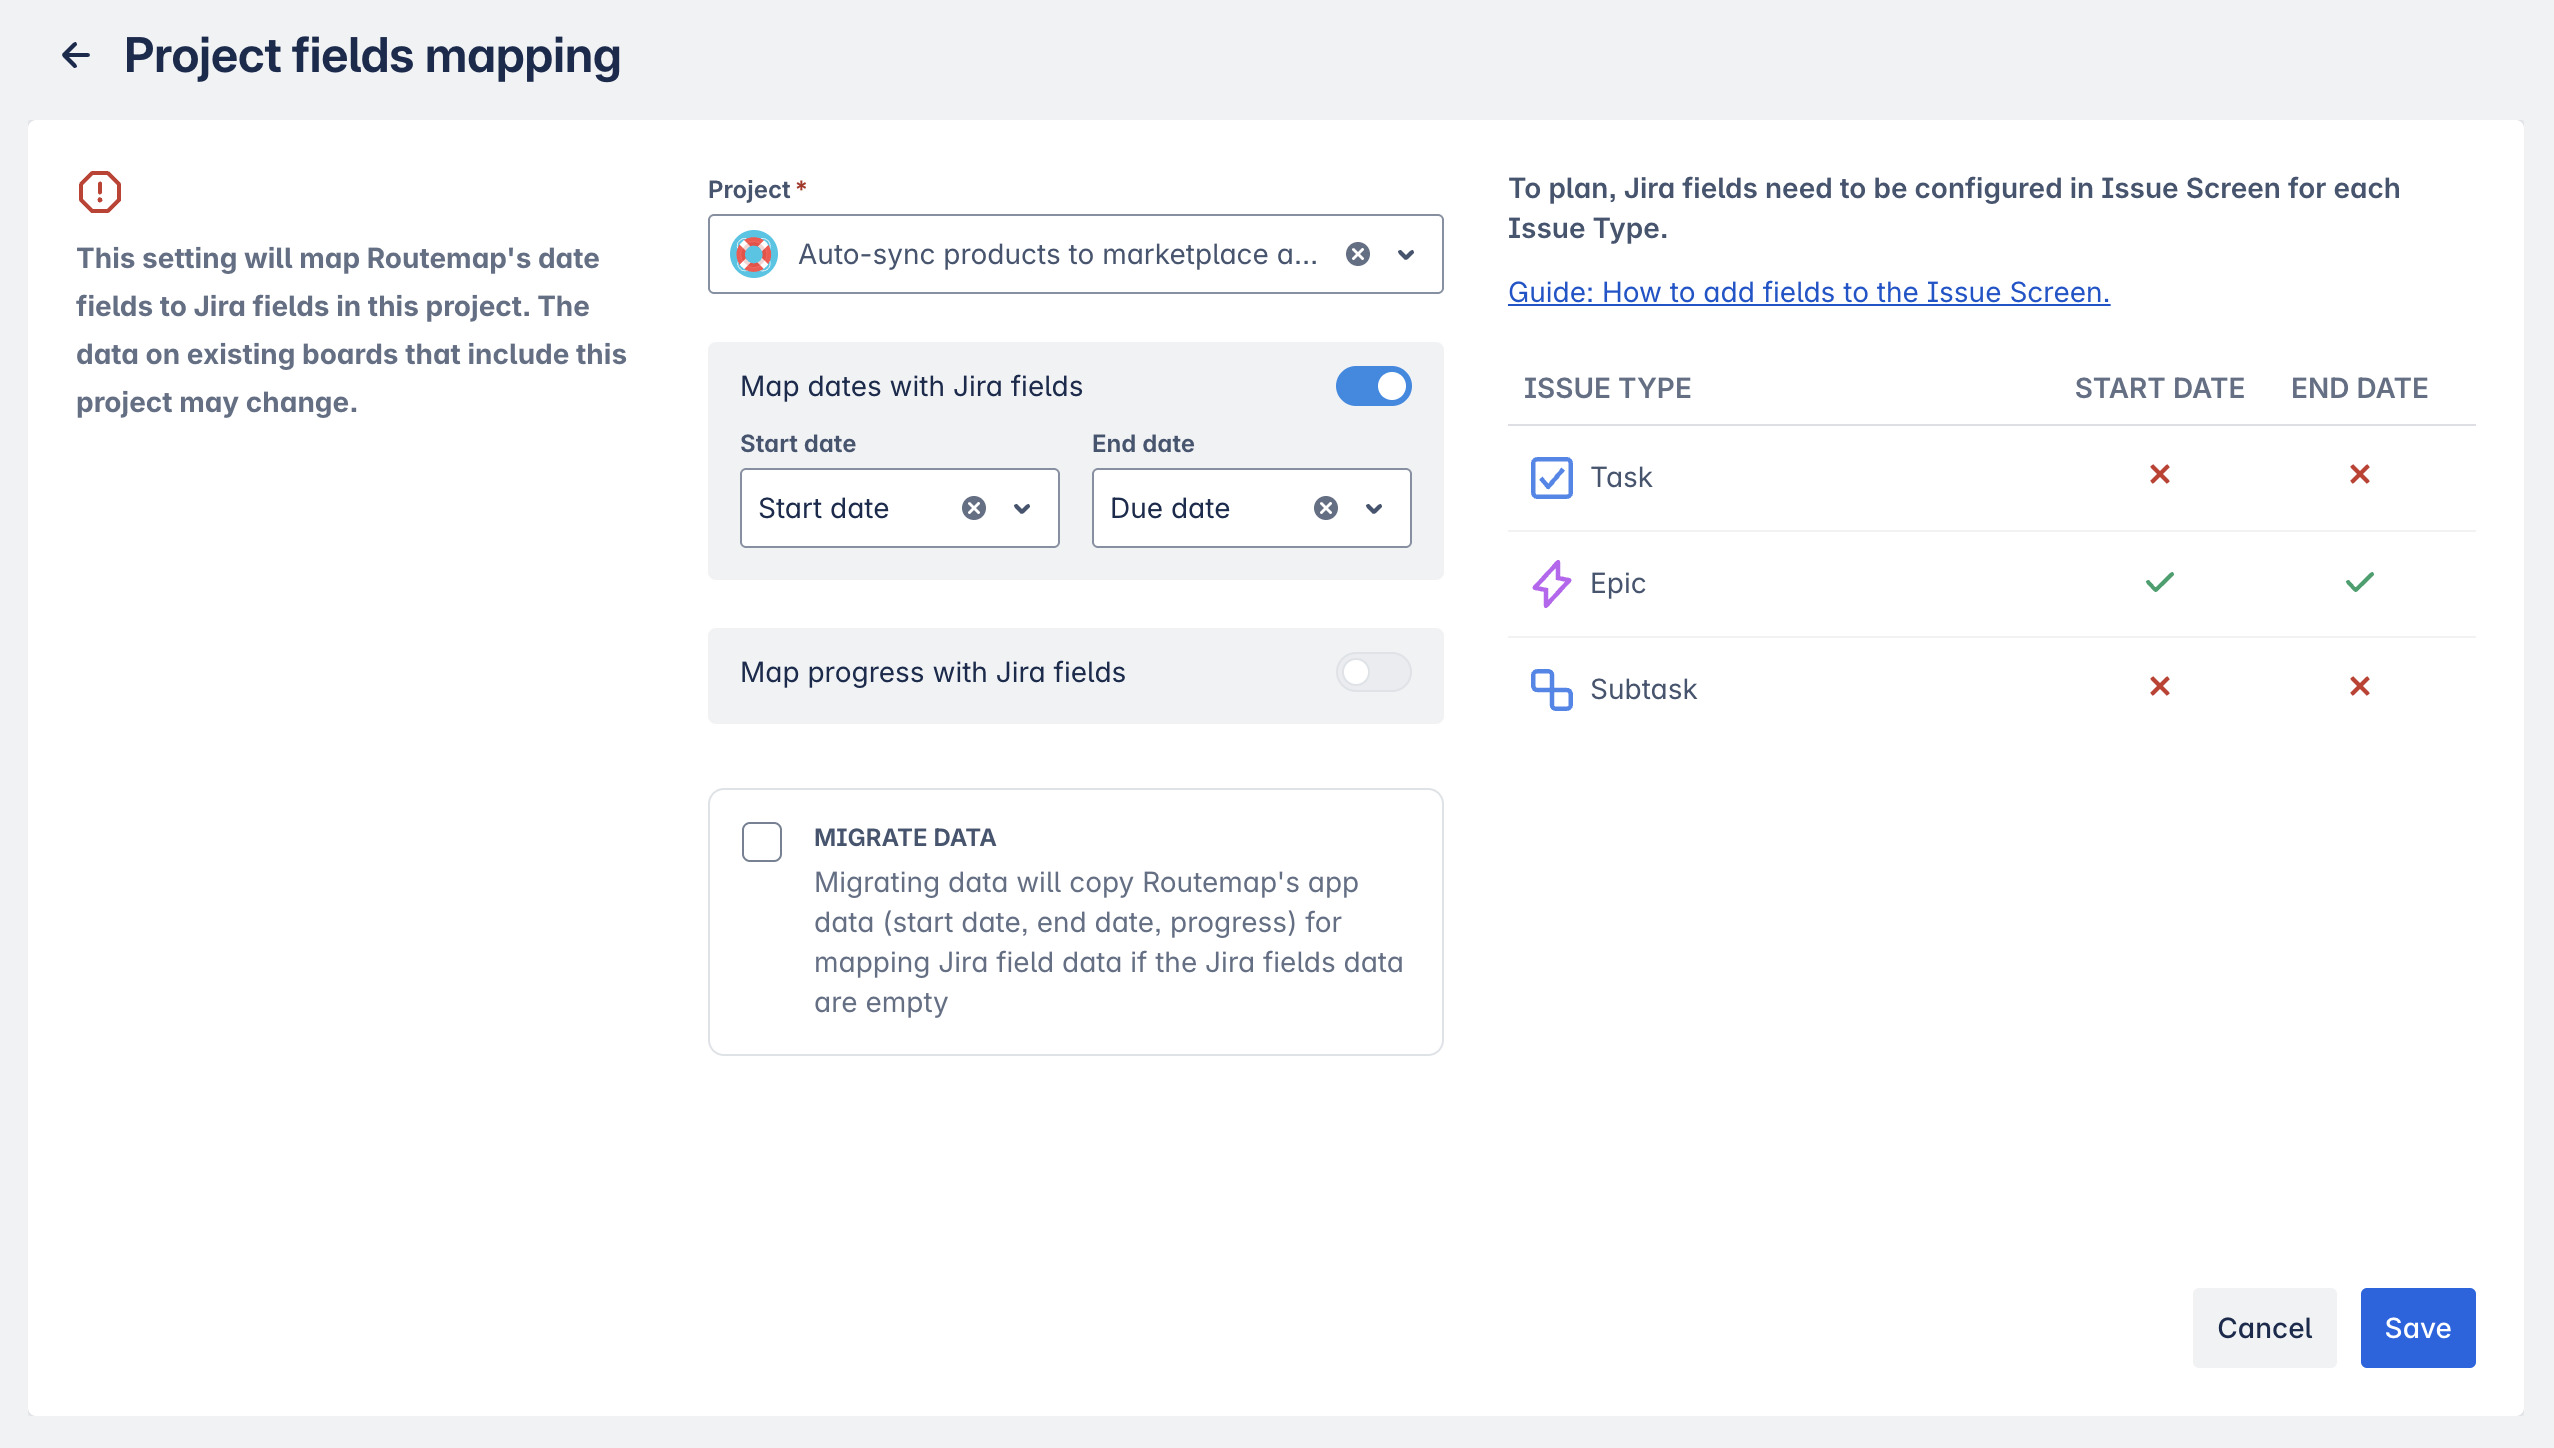Open the guide link for Issue Screen fields
2554x1448 pixels.
tap(1808, 292)
